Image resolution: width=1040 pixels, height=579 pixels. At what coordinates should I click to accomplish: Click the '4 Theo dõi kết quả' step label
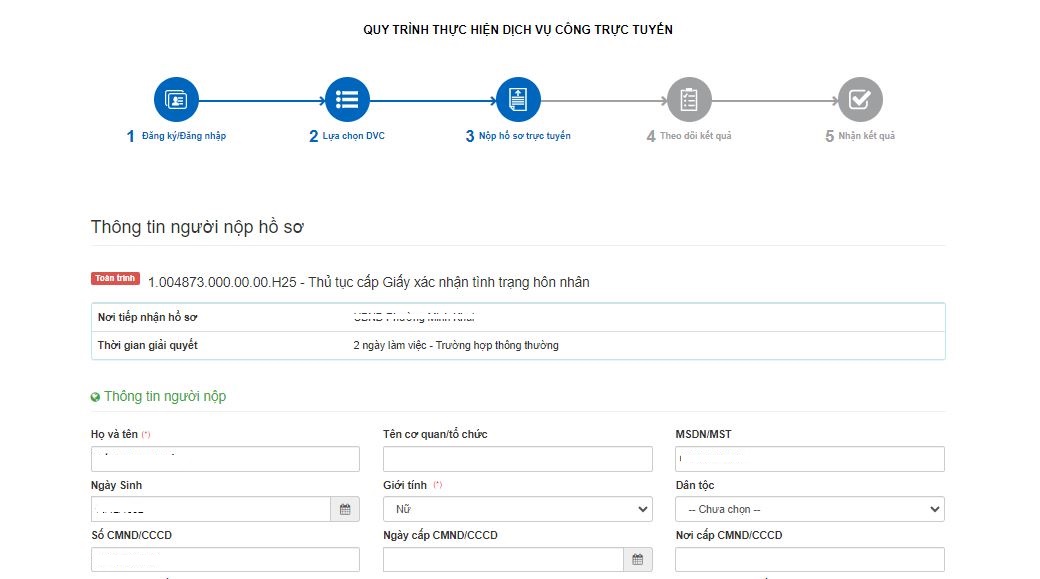[688, 135]
